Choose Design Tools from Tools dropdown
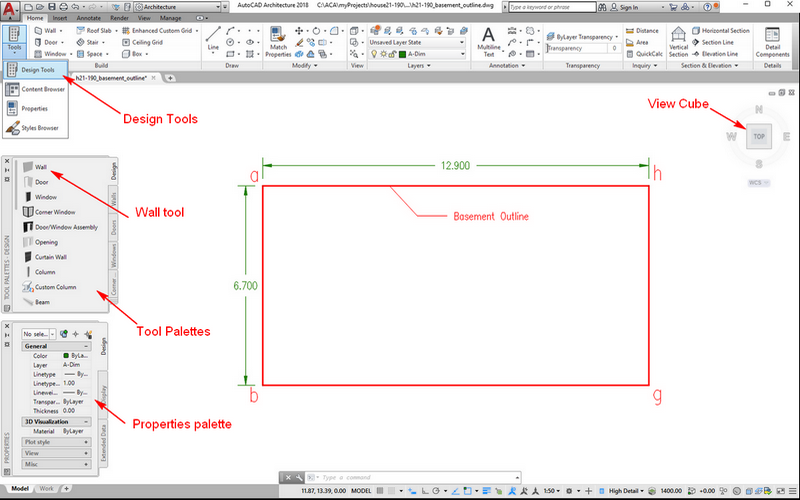 (x=35, y=70)
